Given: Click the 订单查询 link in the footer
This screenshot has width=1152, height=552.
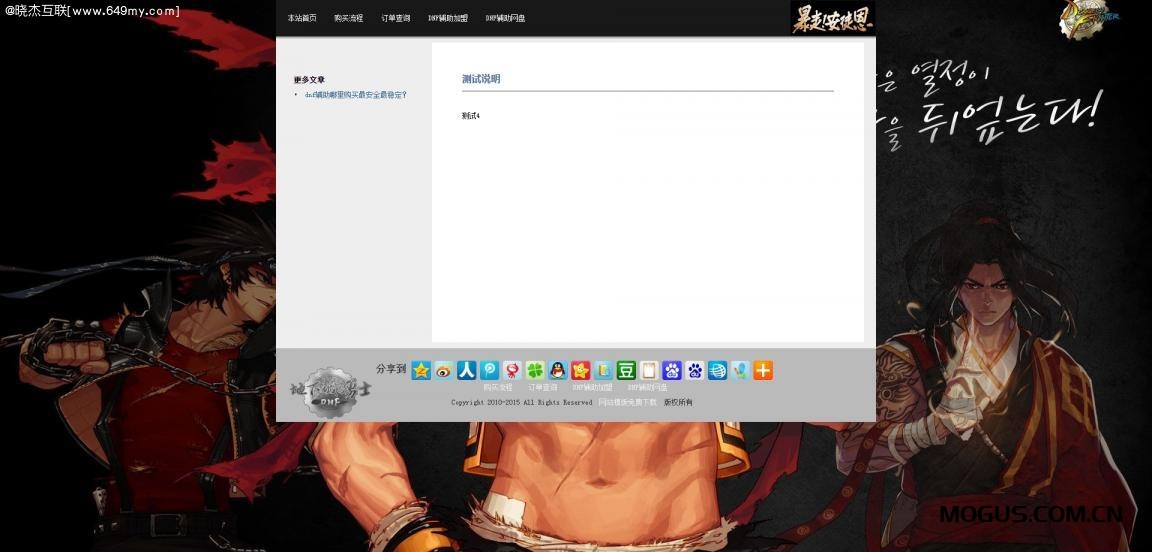Looking at the screenshot, I should 543,387.
